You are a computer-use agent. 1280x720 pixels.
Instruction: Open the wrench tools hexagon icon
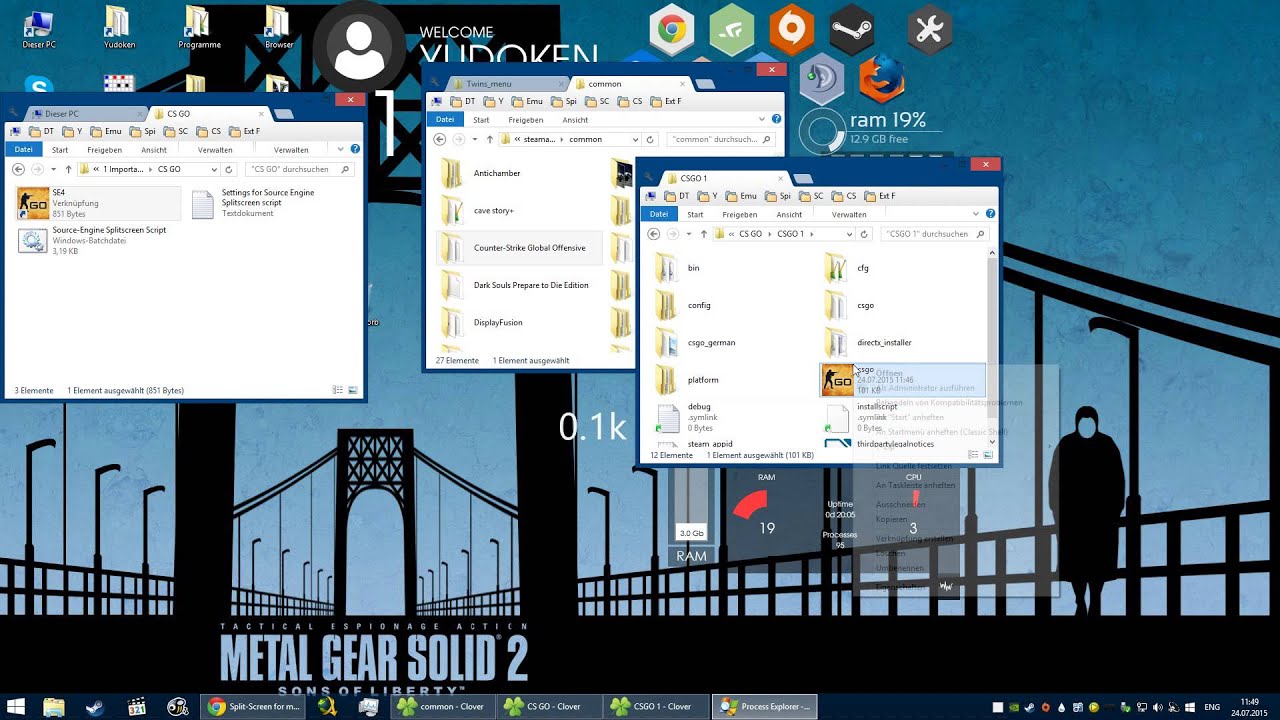click(x=929, y=30)
